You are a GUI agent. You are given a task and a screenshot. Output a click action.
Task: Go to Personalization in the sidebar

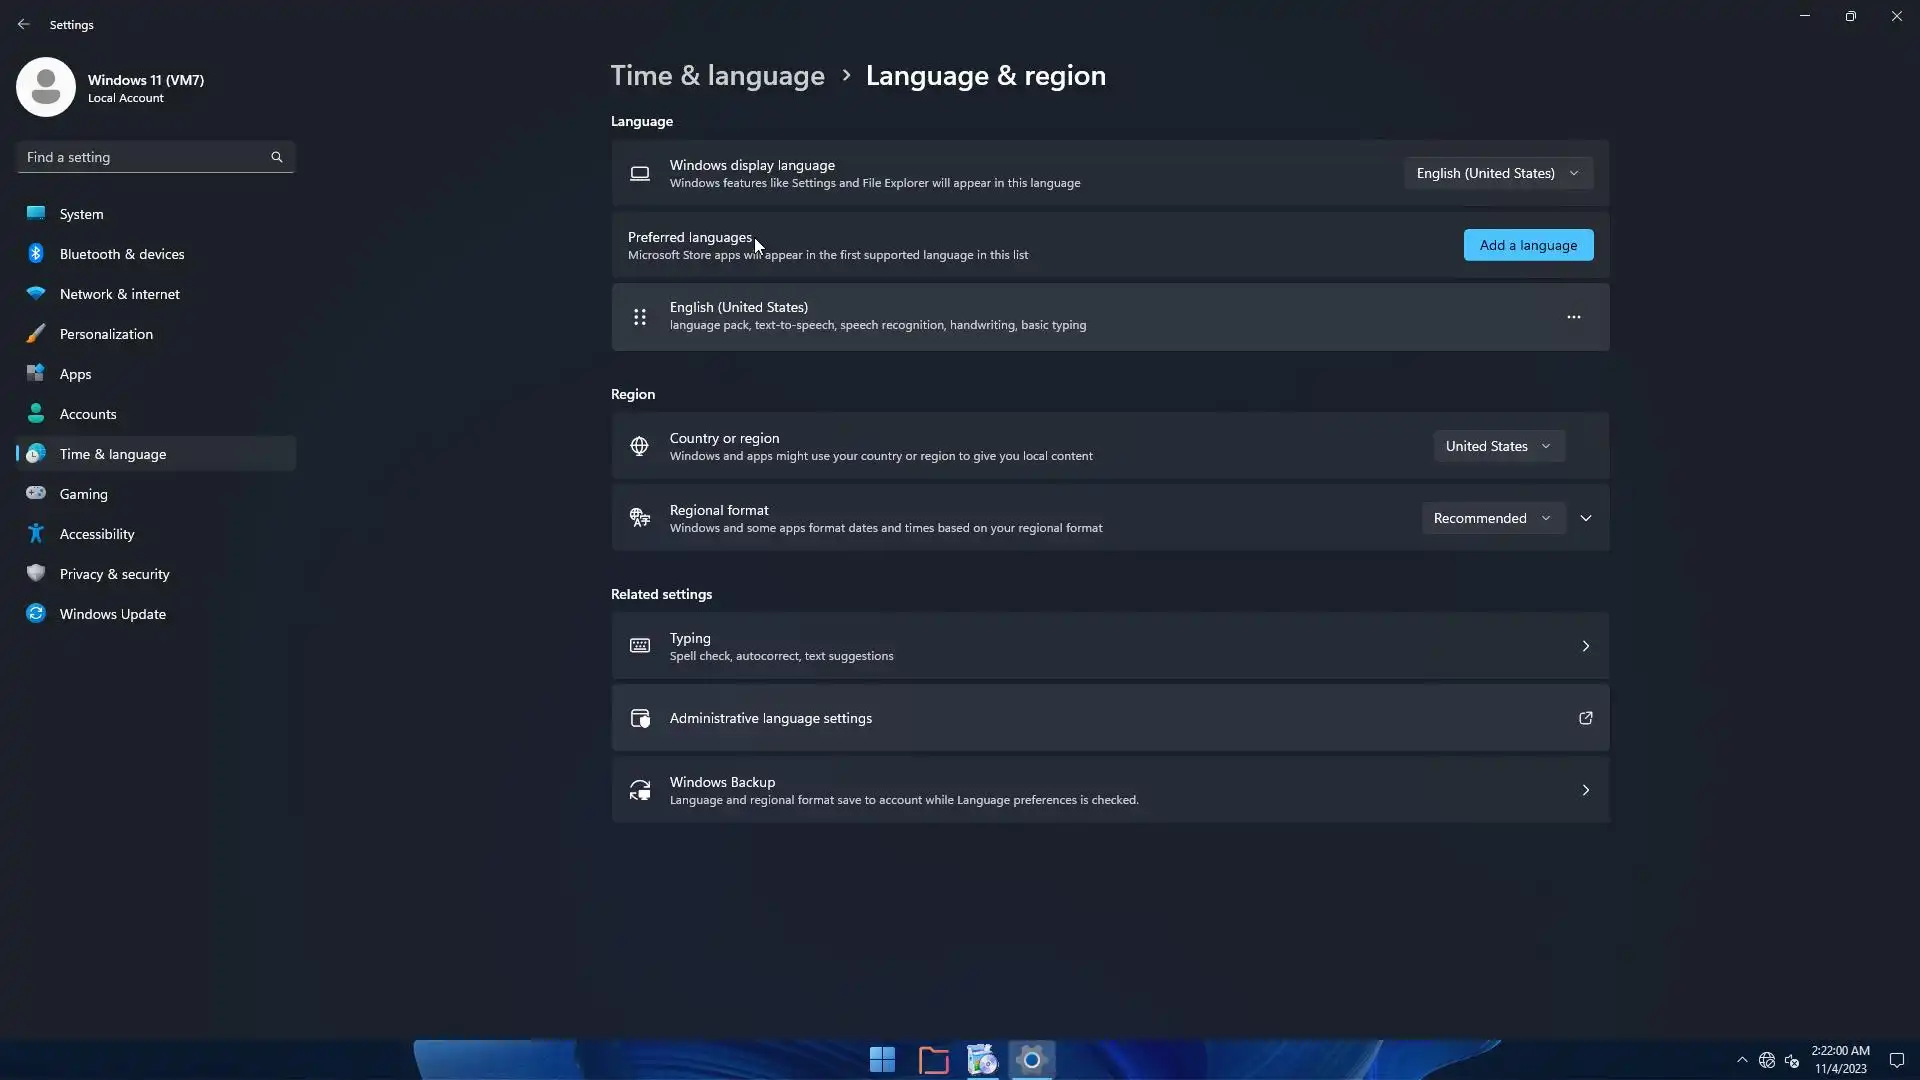coord(106,334)
